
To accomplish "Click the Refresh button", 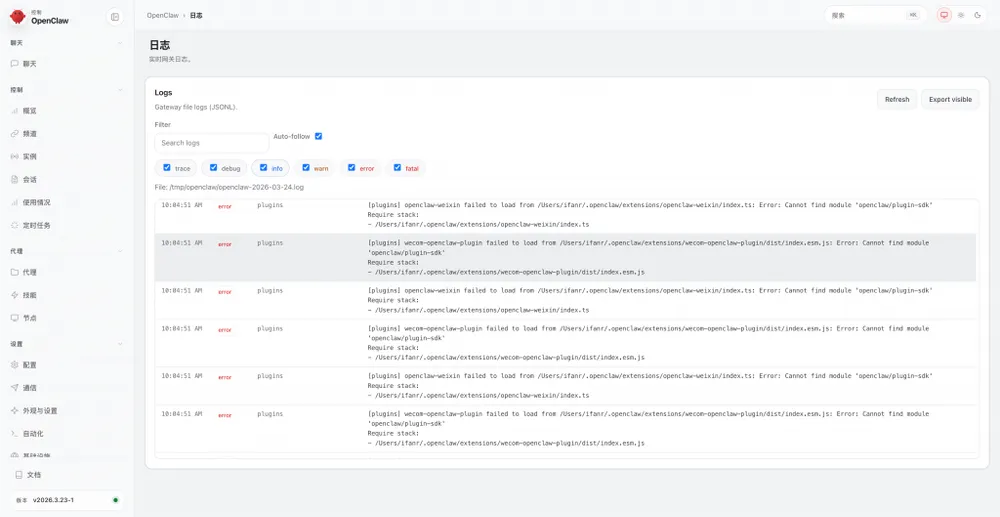I will [x=897, y=99].
